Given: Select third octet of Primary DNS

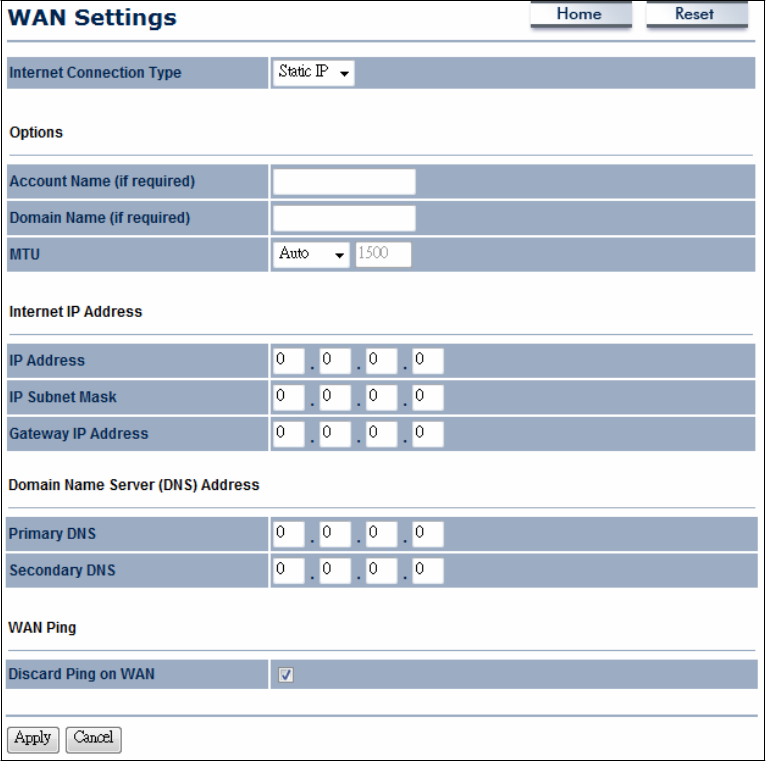Looking at the screenshot, I should click(x=382, y=534).
